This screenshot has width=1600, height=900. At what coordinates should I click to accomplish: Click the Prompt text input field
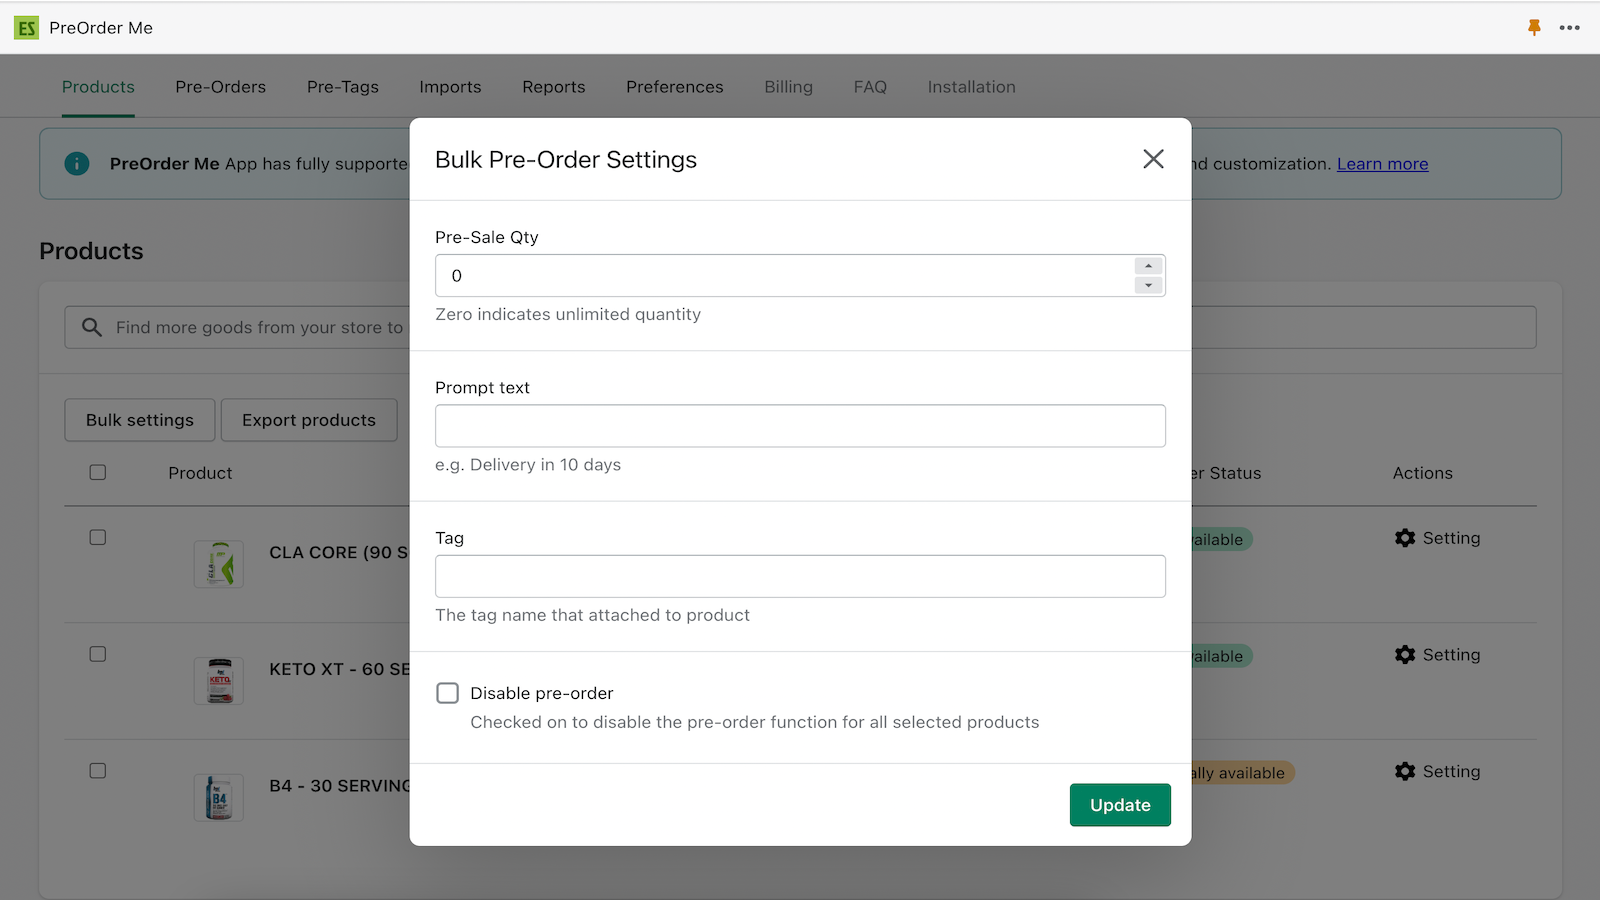tap(800, 425)
